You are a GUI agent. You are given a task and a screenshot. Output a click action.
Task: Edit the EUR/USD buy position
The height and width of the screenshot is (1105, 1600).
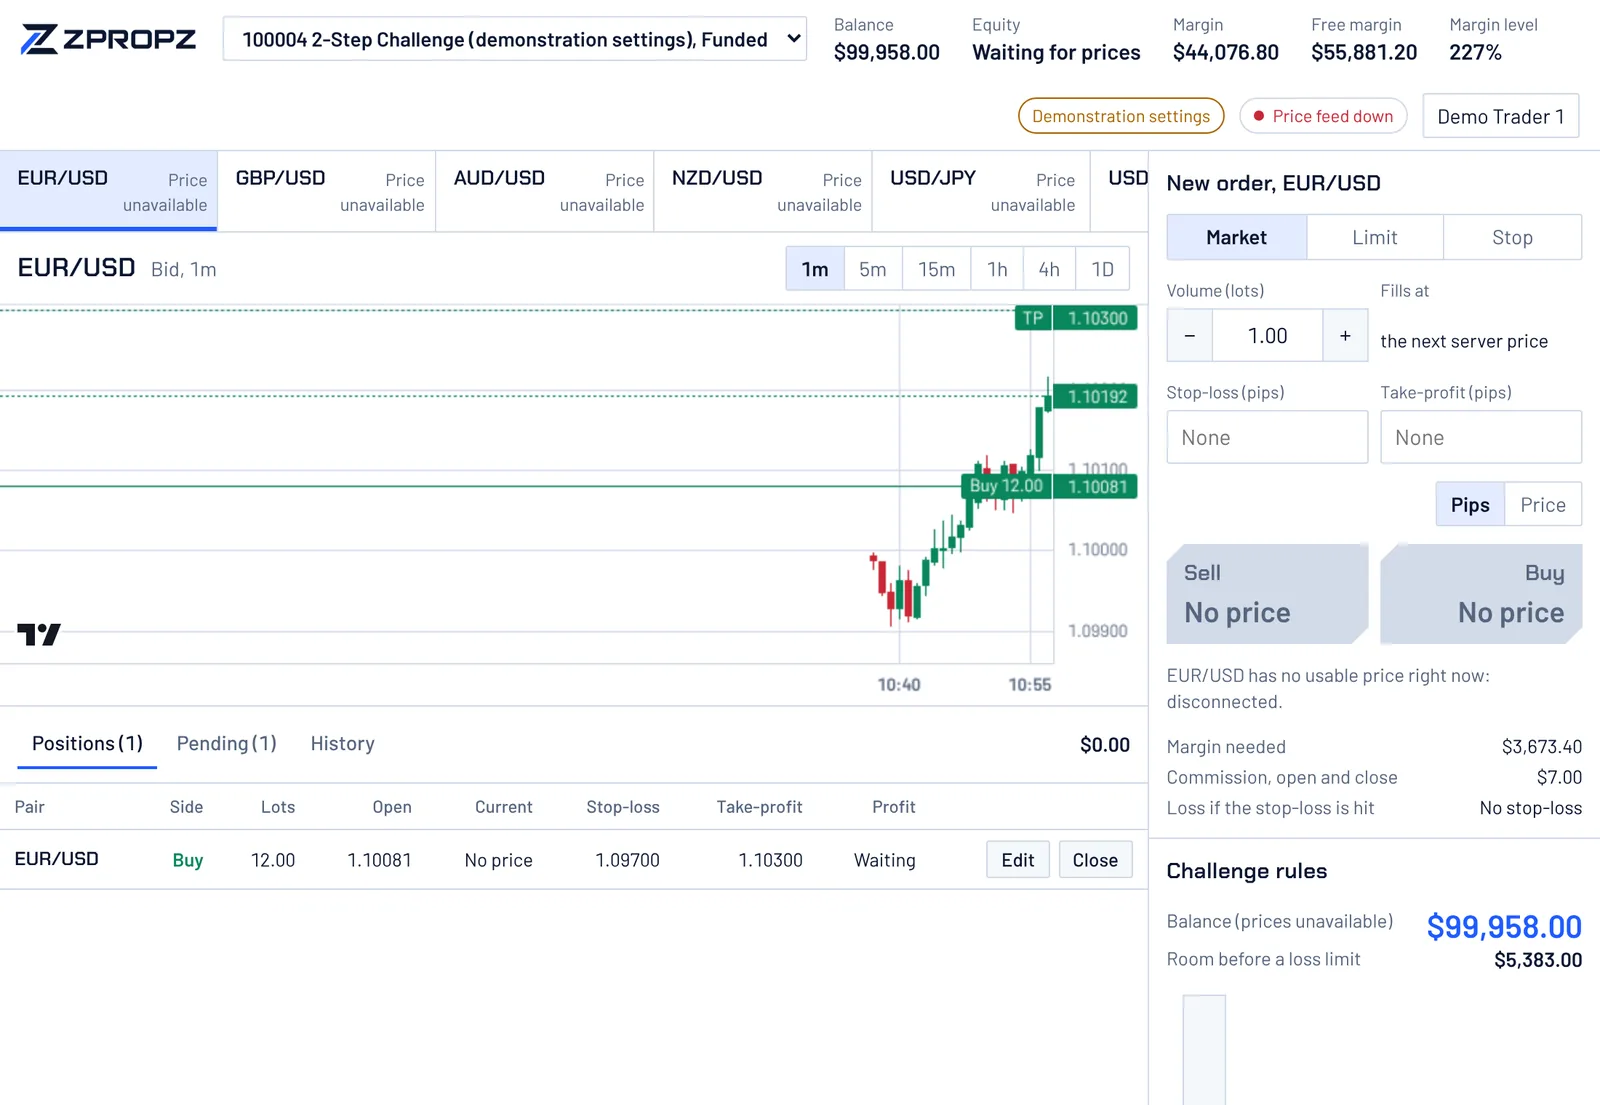[x=1018, y=860]
